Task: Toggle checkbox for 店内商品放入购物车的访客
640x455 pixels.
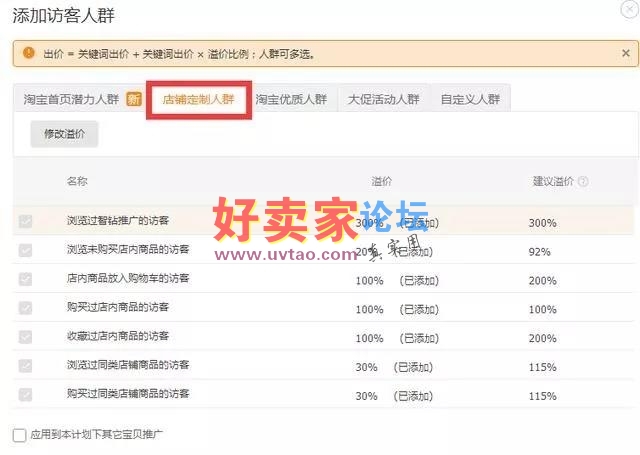Action: tap(25, 279)
